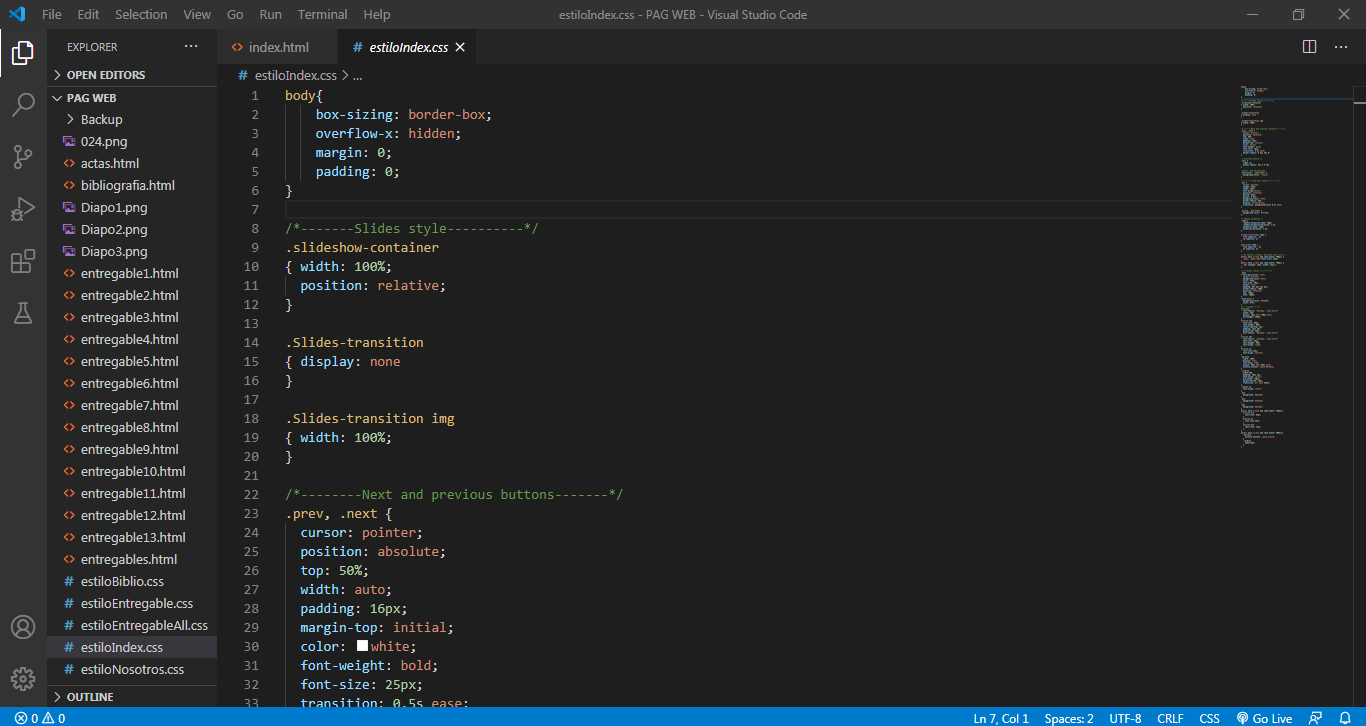
Task: Open the Terminal menu
Action: [322, 14]
